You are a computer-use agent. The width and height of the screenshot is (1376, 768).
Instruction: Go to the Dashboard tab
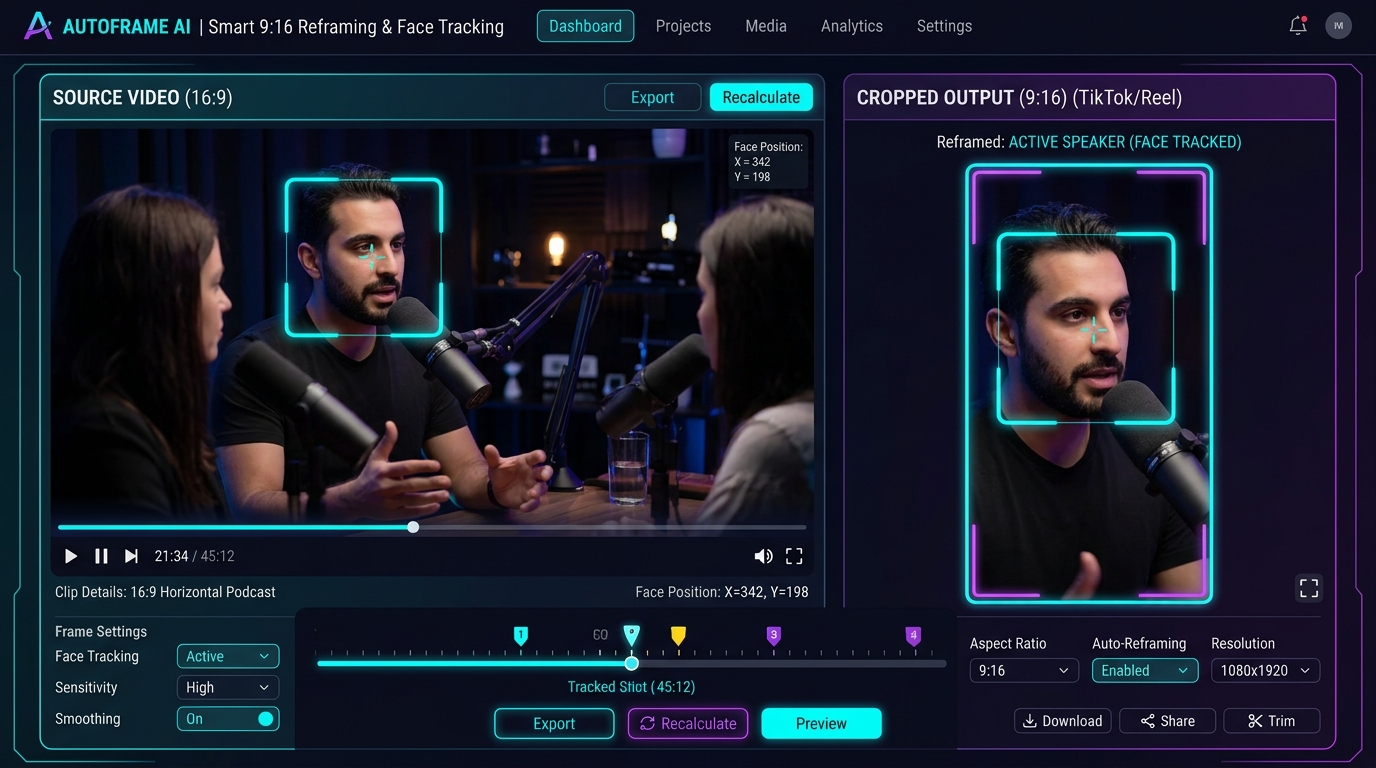click(585, 26)
